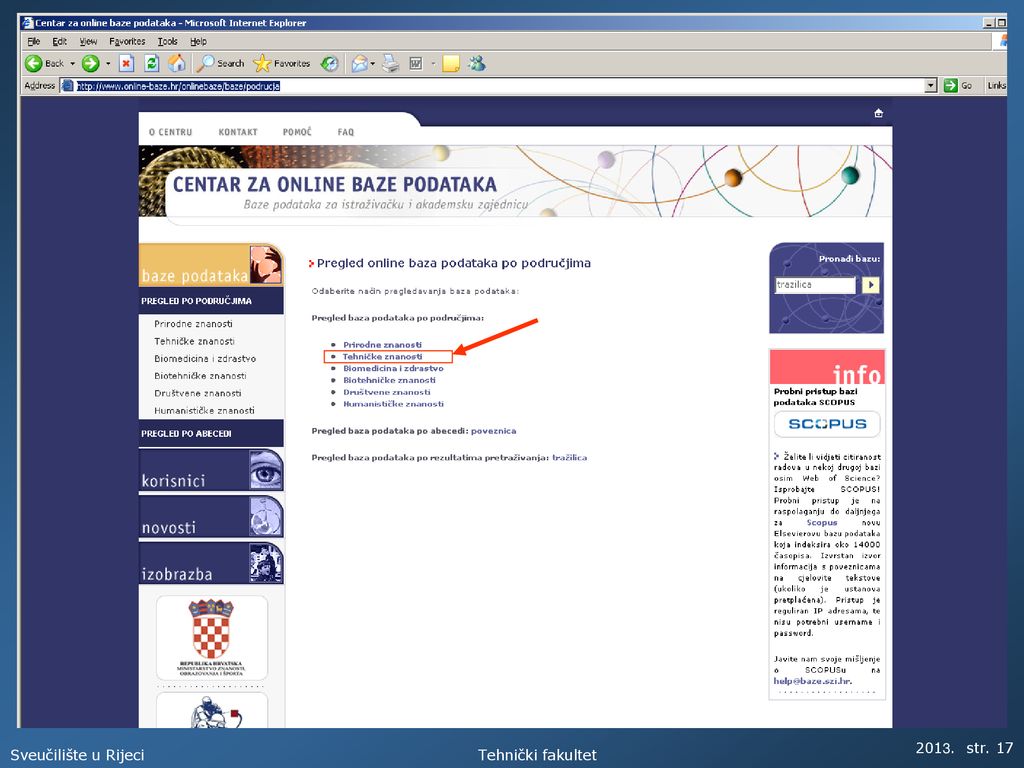Select Tehničke znanosti in the sidebar
The image size is (1024, 768).
(194, 341)
